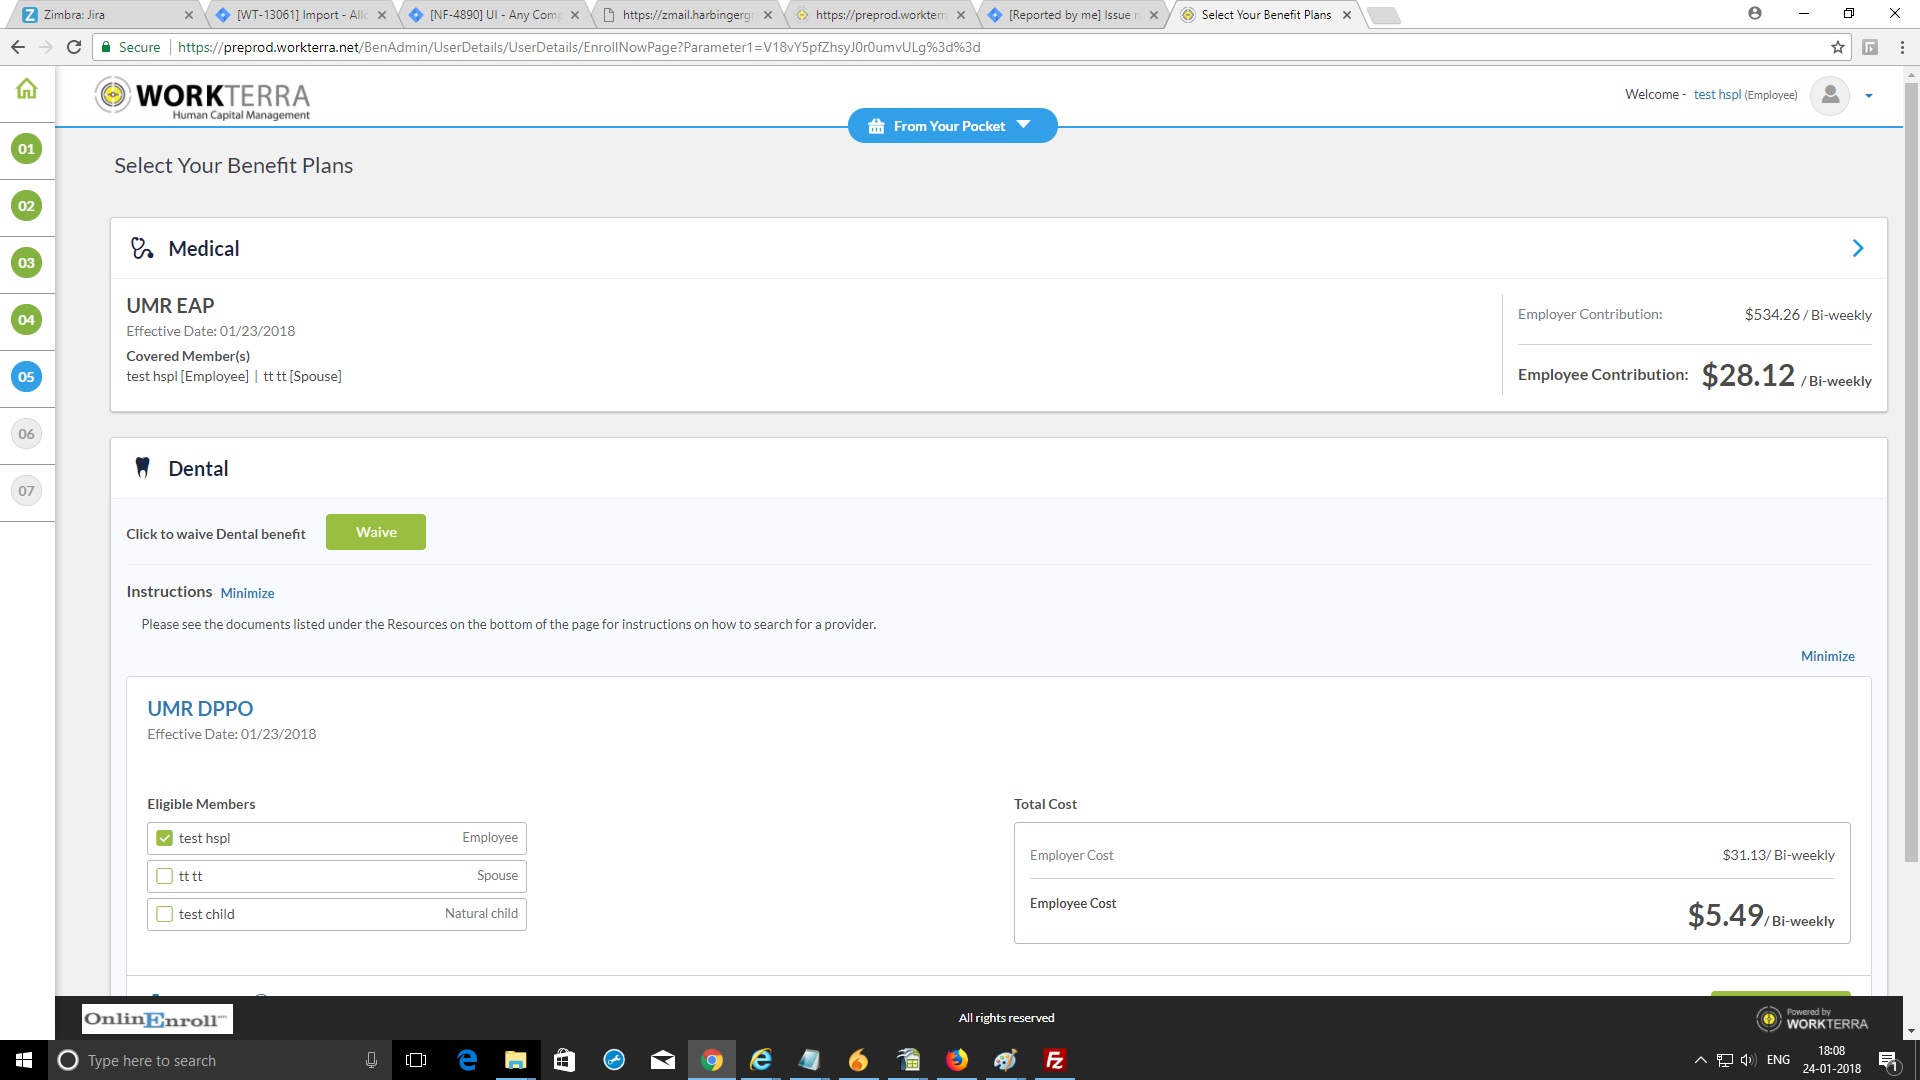Click the $534.26 employer contribution value
This screenshot has height=1080, width=1920.
pyautogui.click(x=1808, y=315)
